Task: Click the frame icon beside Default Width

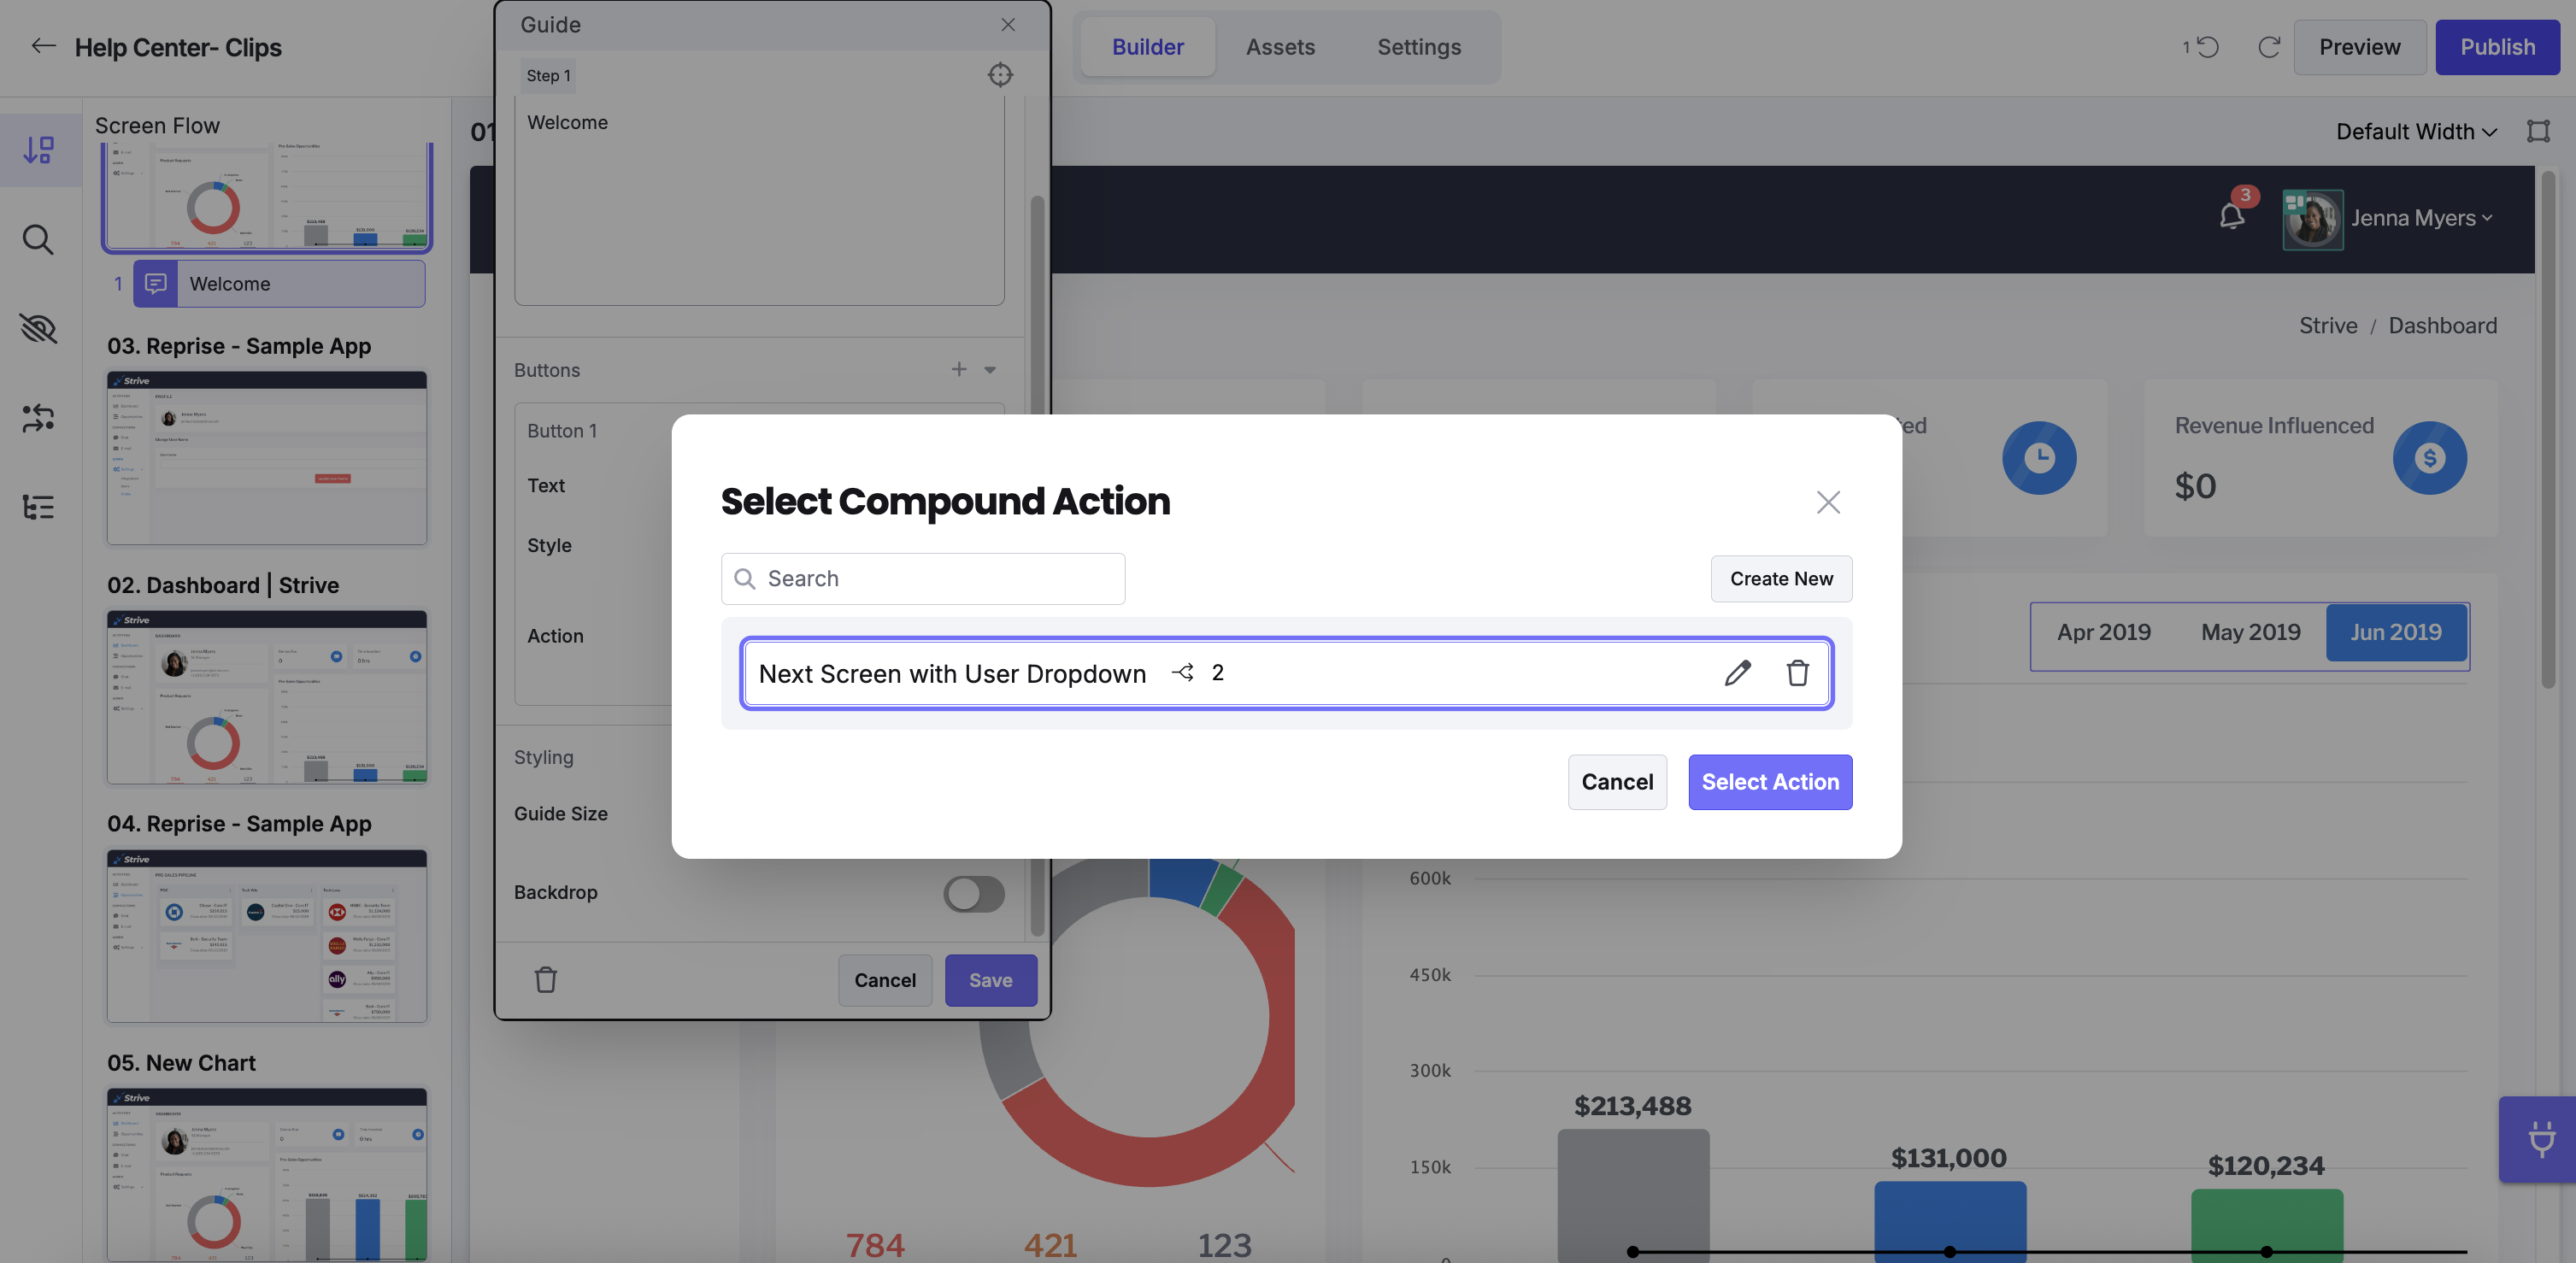Action: tap(2538, 131)
